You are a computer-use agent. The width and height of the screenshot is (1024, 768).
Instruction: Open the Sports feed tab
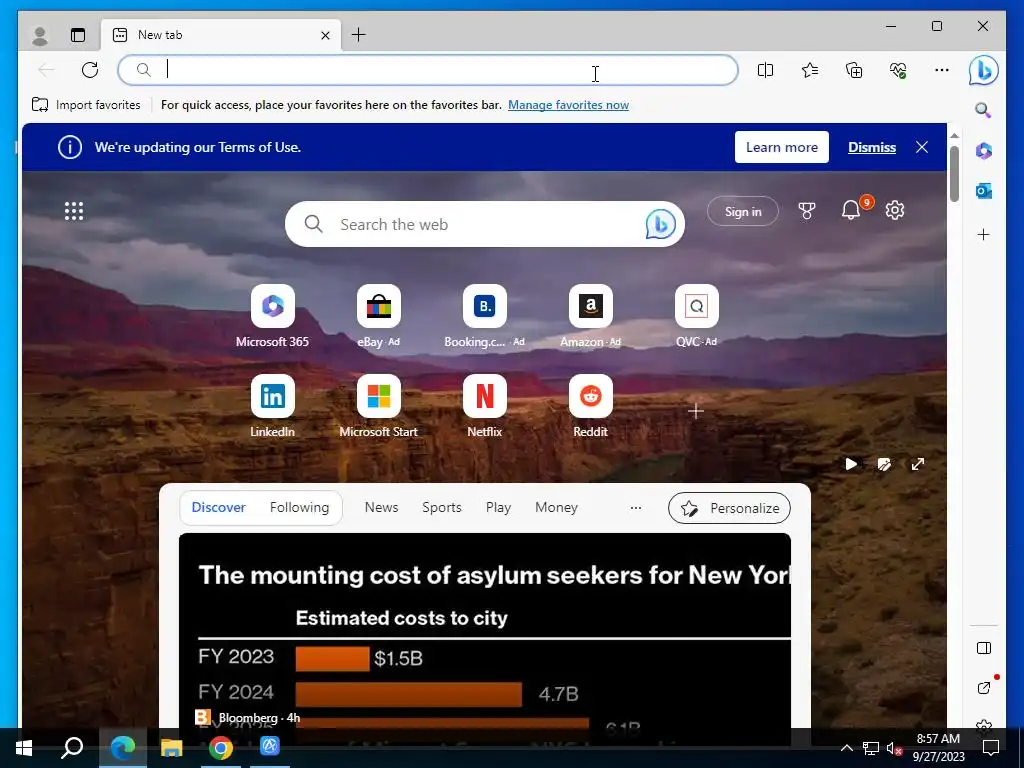(x=441, y=507)
